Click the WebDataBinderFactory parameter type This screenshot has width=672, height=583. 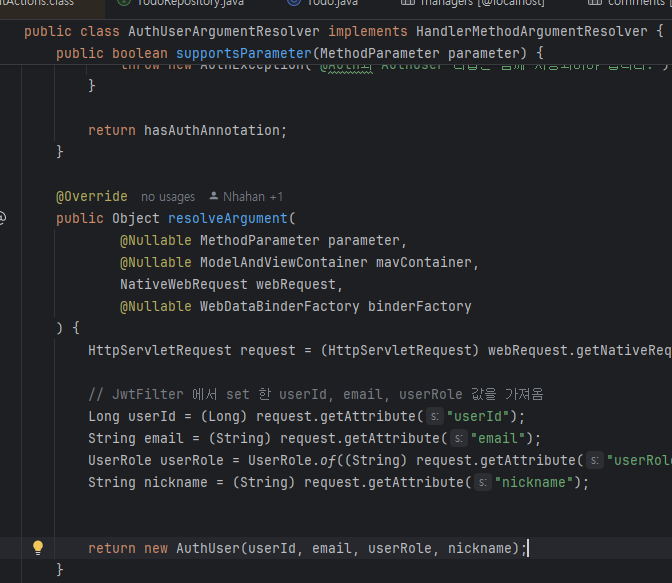pyautogui.click(x=279, y=307)
